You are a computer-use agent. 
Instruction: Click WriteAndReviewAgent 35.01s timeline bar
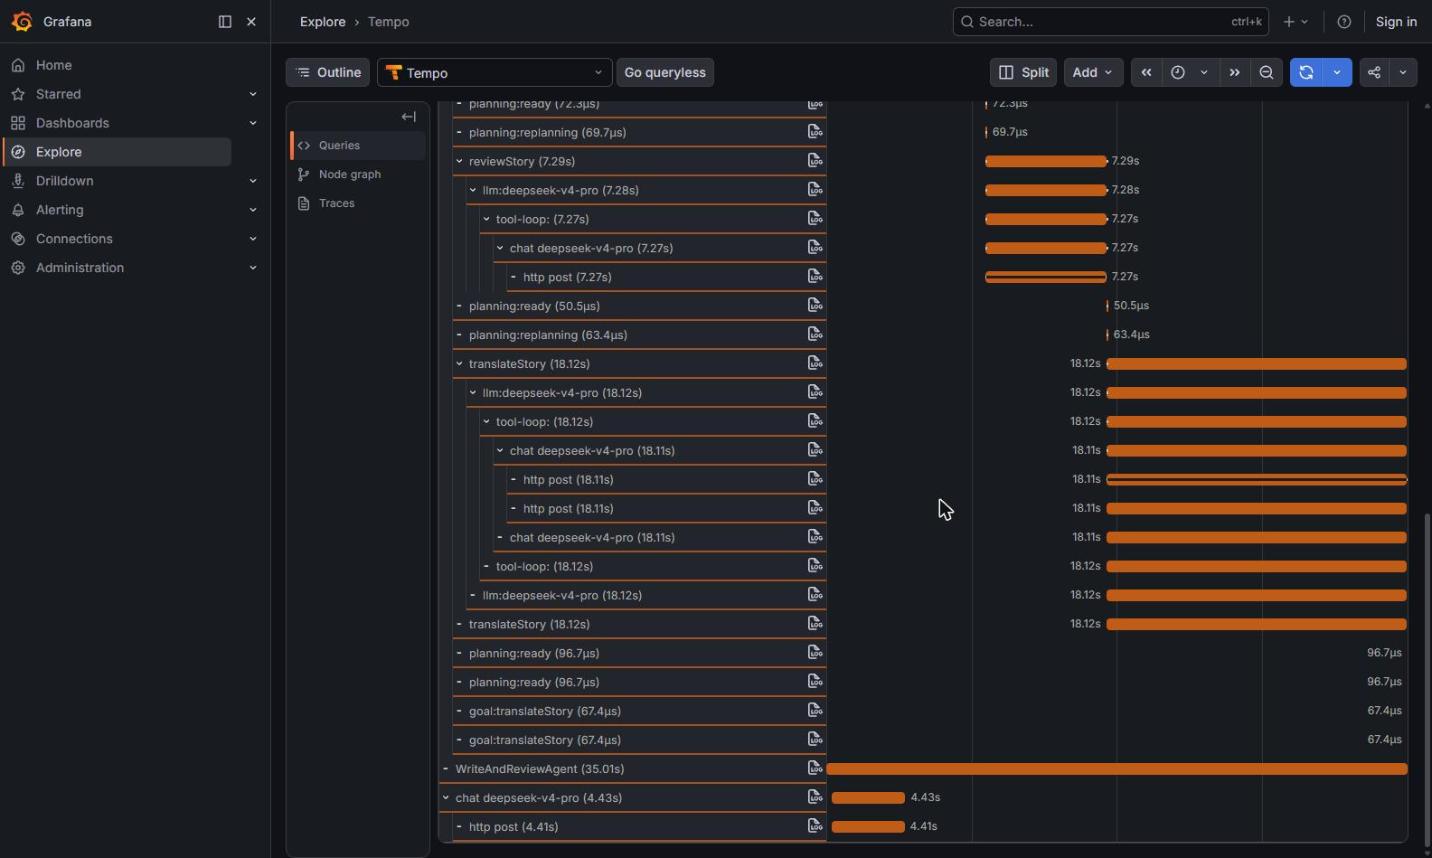click(x=1117, y=769)
